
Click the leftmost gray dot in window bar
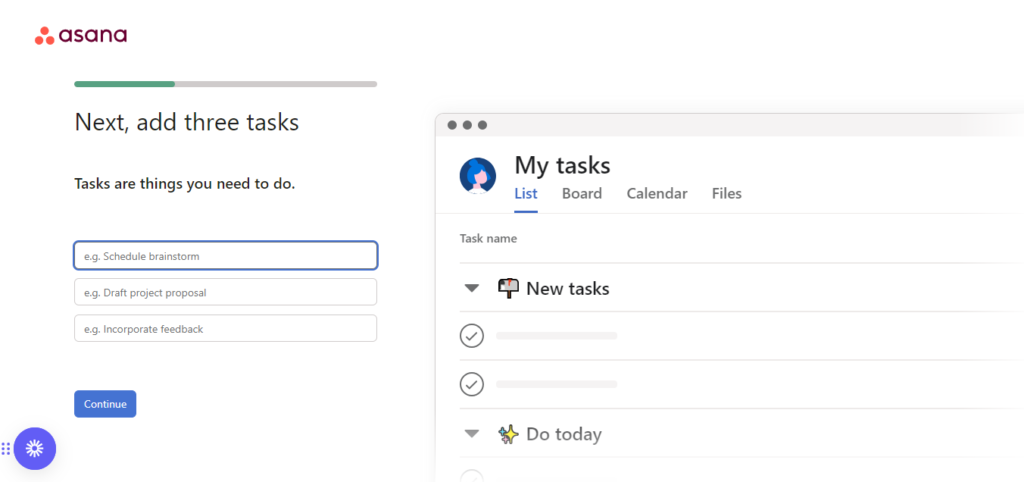pyautogui.click(x=452, y=125)
